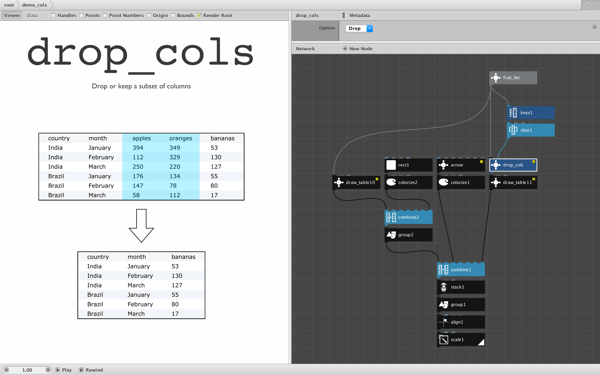600x375 pixels.
Task: Click the Rewind button label
Action: [94, 370]
